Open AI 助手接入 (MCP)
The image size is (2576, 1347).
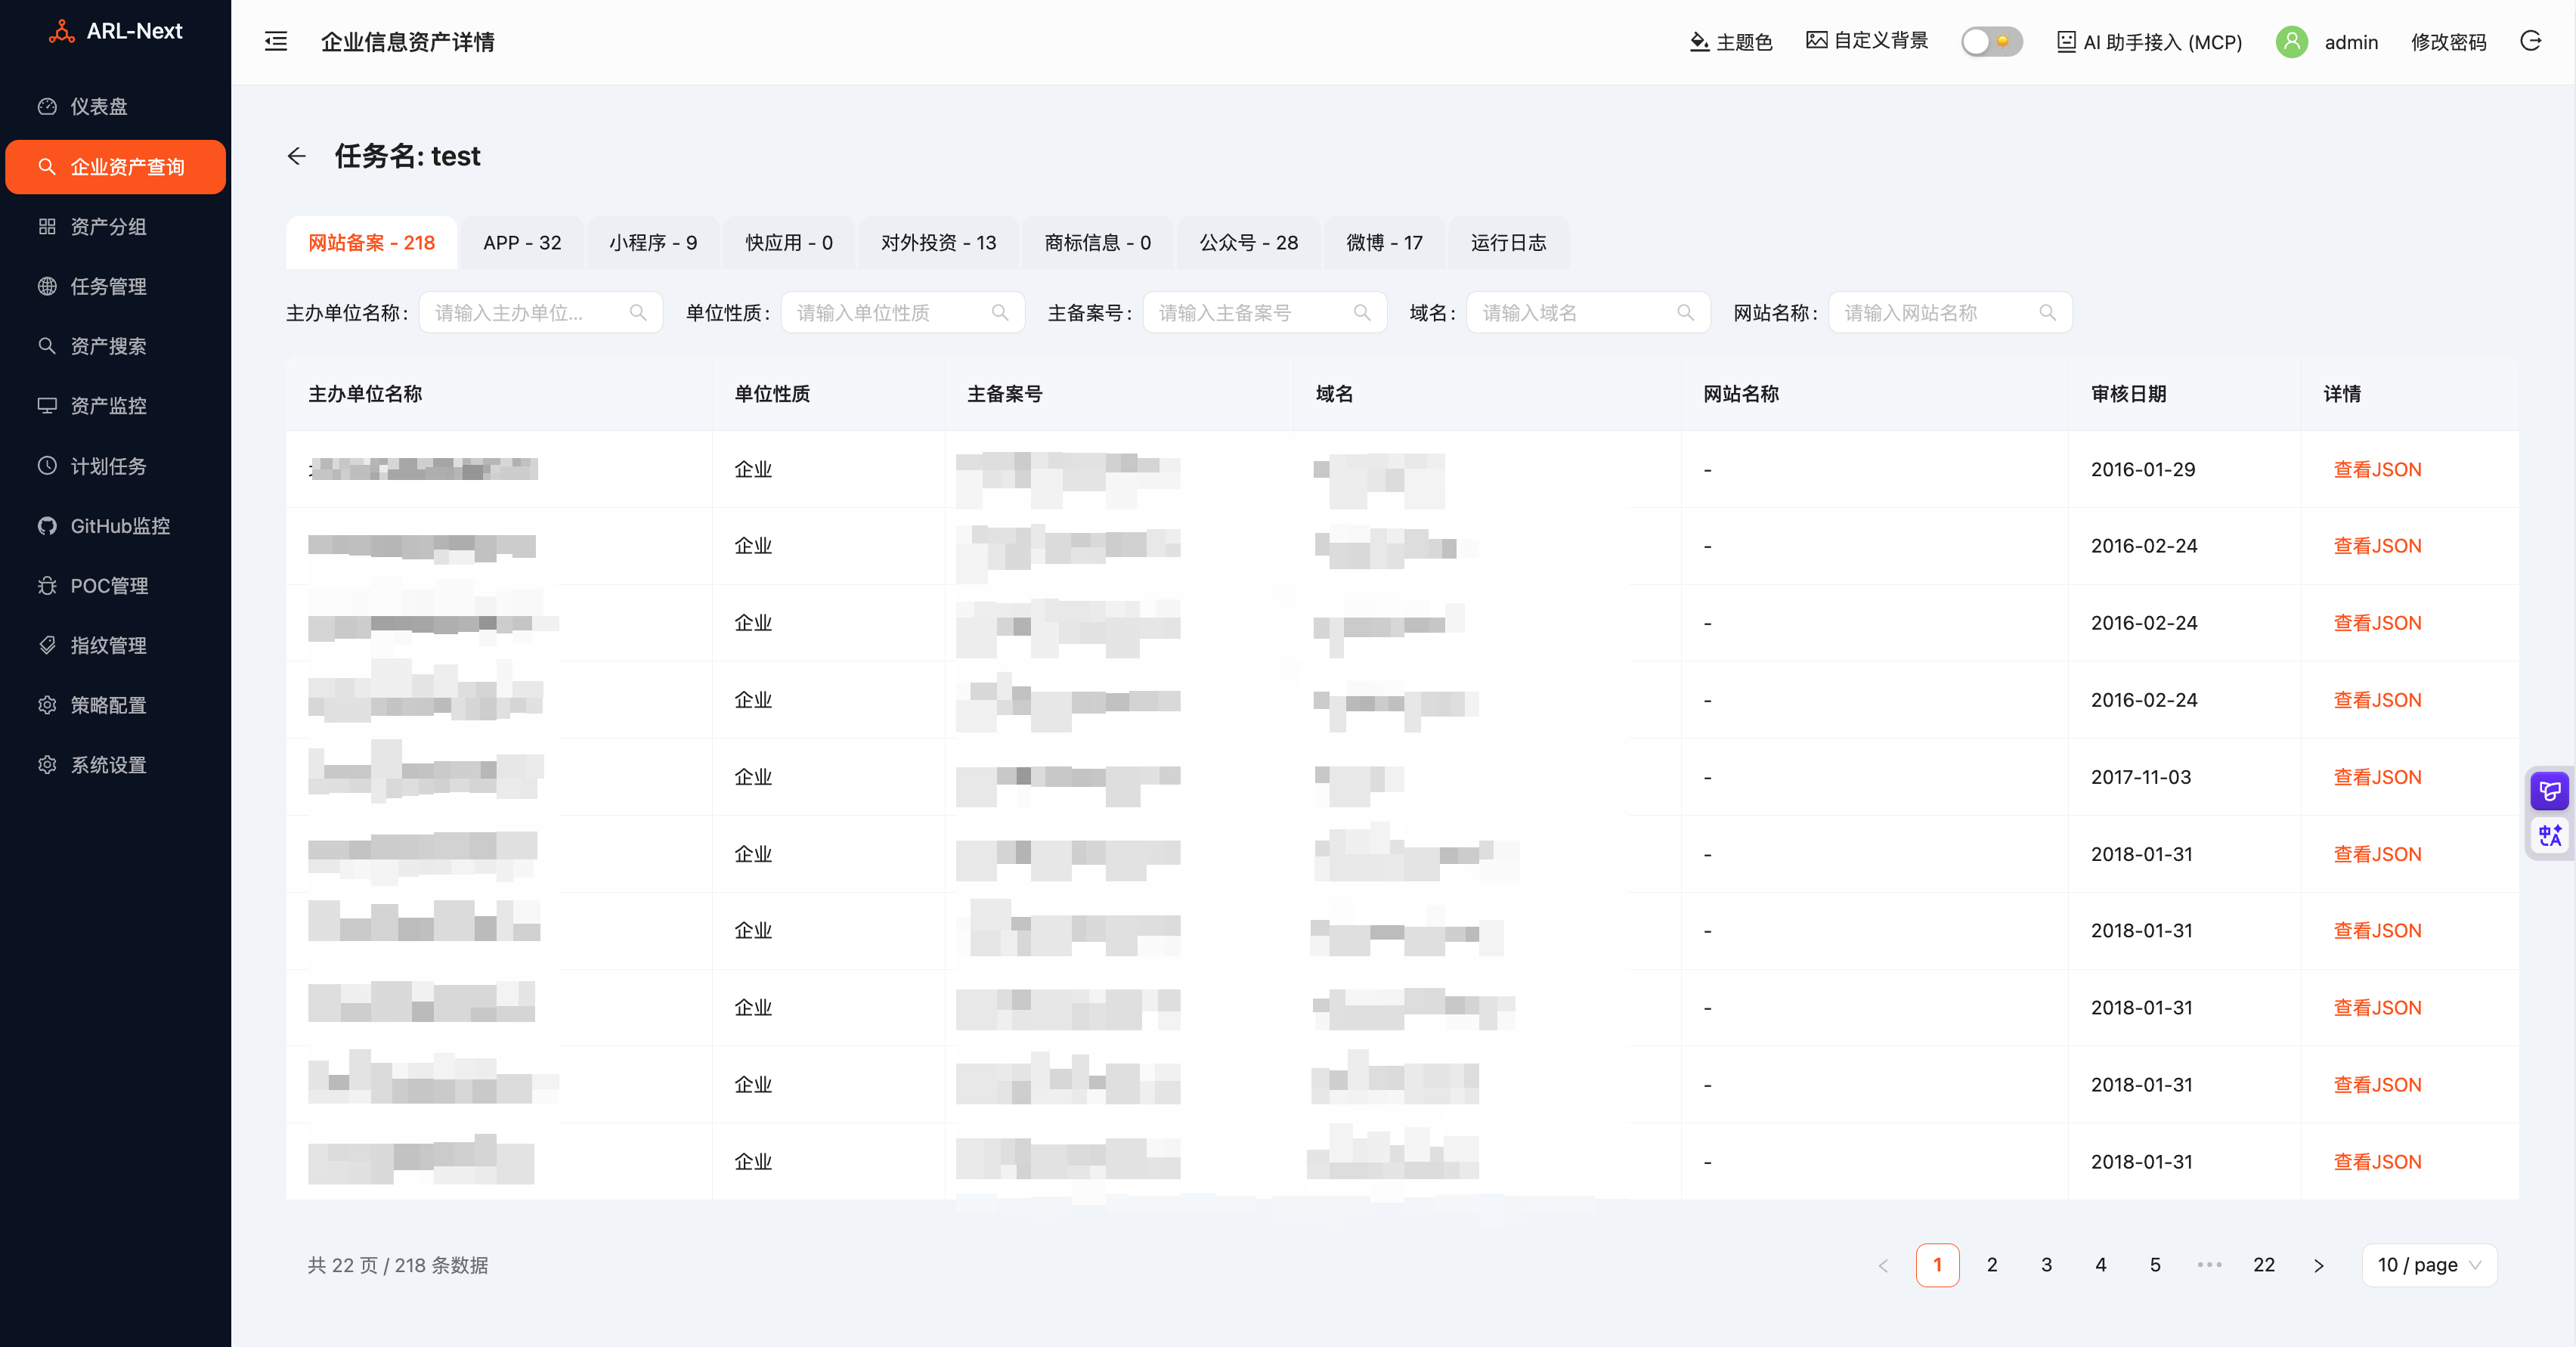coord(2149,42)
